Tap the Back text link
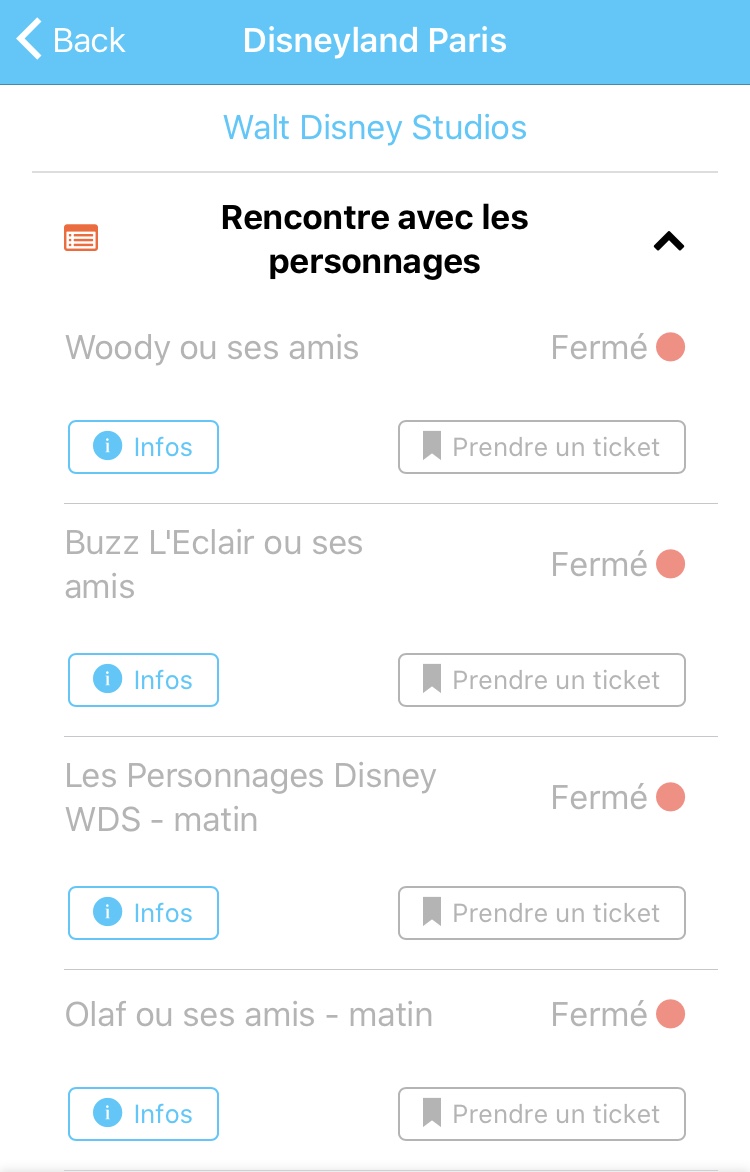Screen dimensions: 750x1172 [x=89, y=41]
